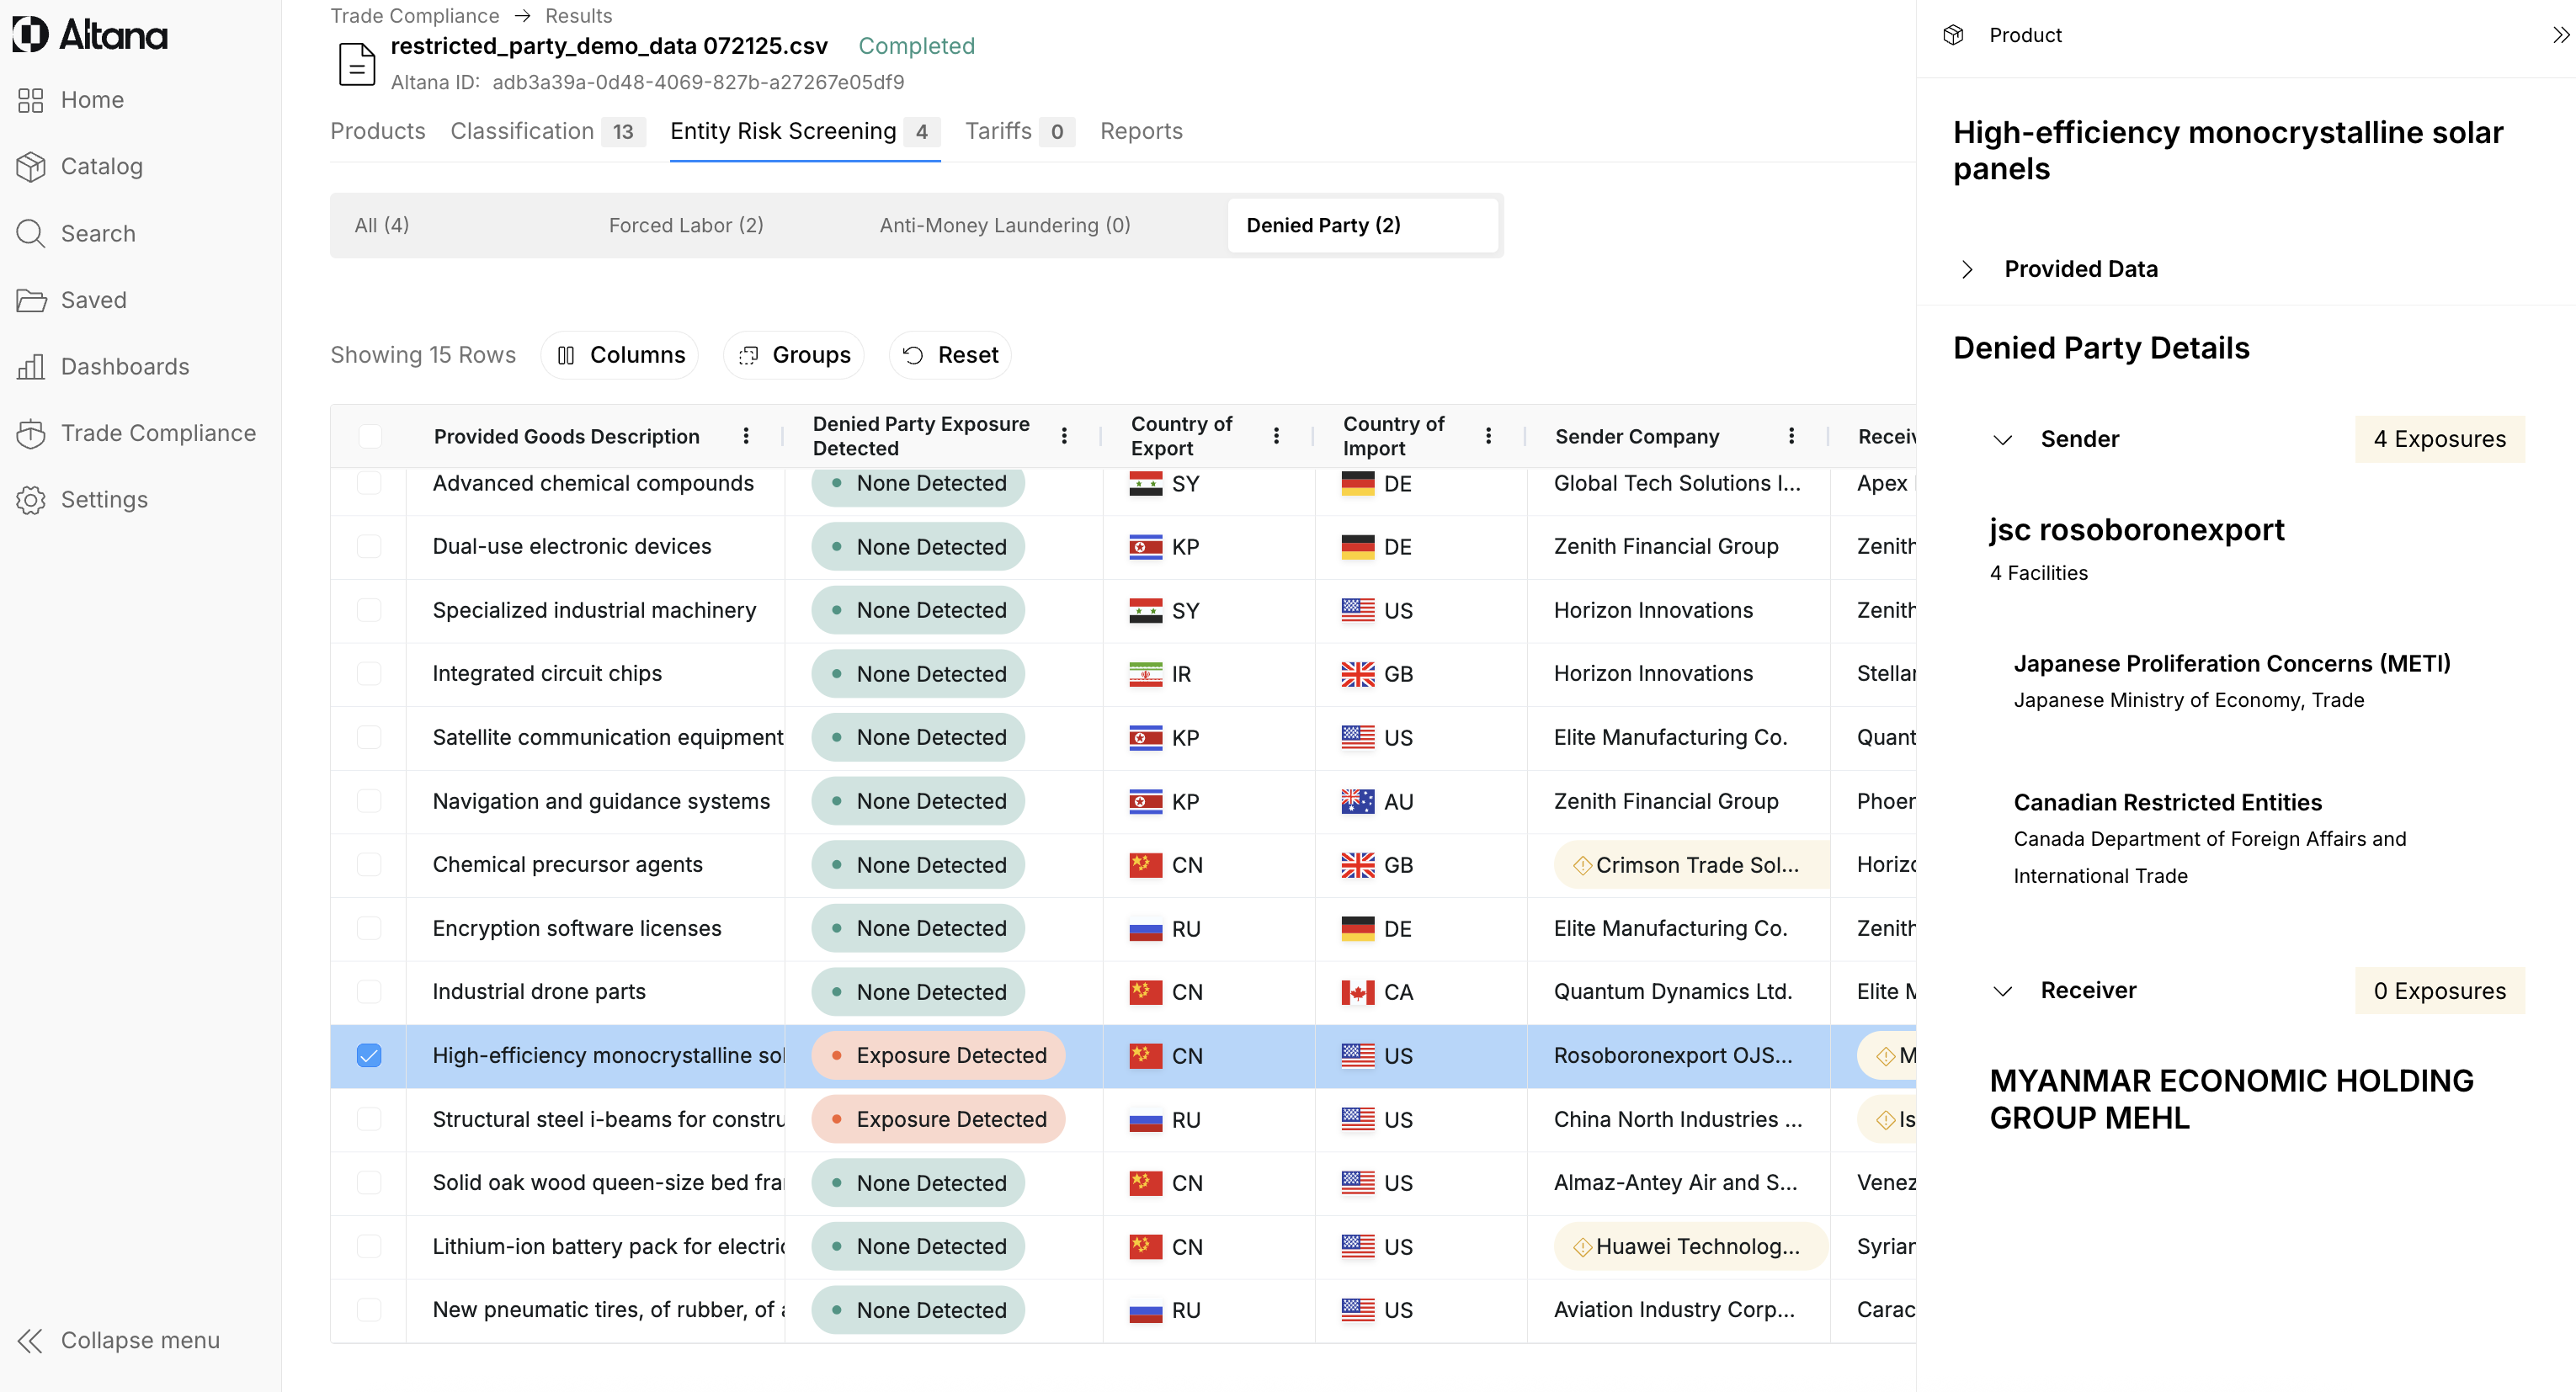Viewport: 2576px width, 1392px height.
Task: Uncheck the High-efficiency monocrystalline row checkbox
Action: [369, 1055]
